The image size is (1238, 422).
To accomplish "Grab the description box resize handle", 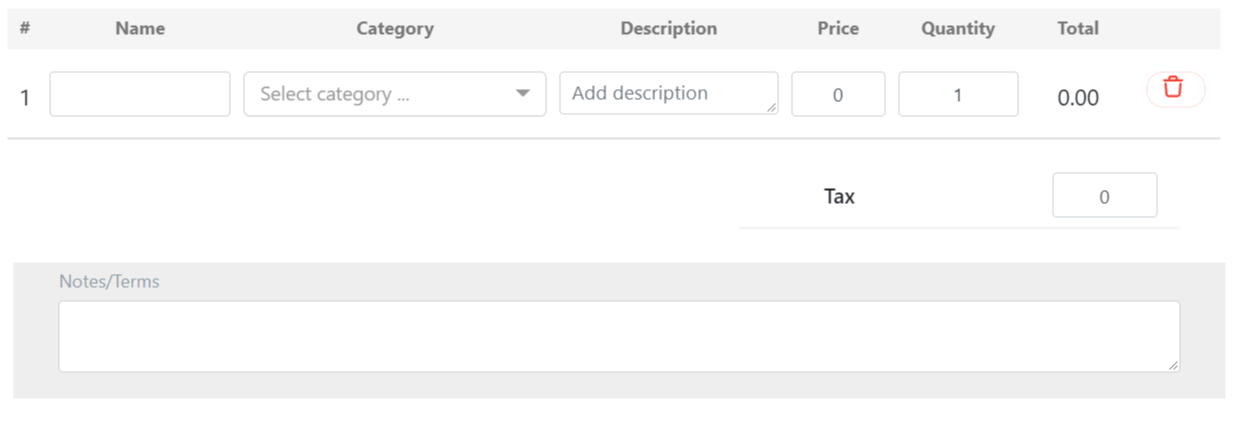I will pos(771,107).
